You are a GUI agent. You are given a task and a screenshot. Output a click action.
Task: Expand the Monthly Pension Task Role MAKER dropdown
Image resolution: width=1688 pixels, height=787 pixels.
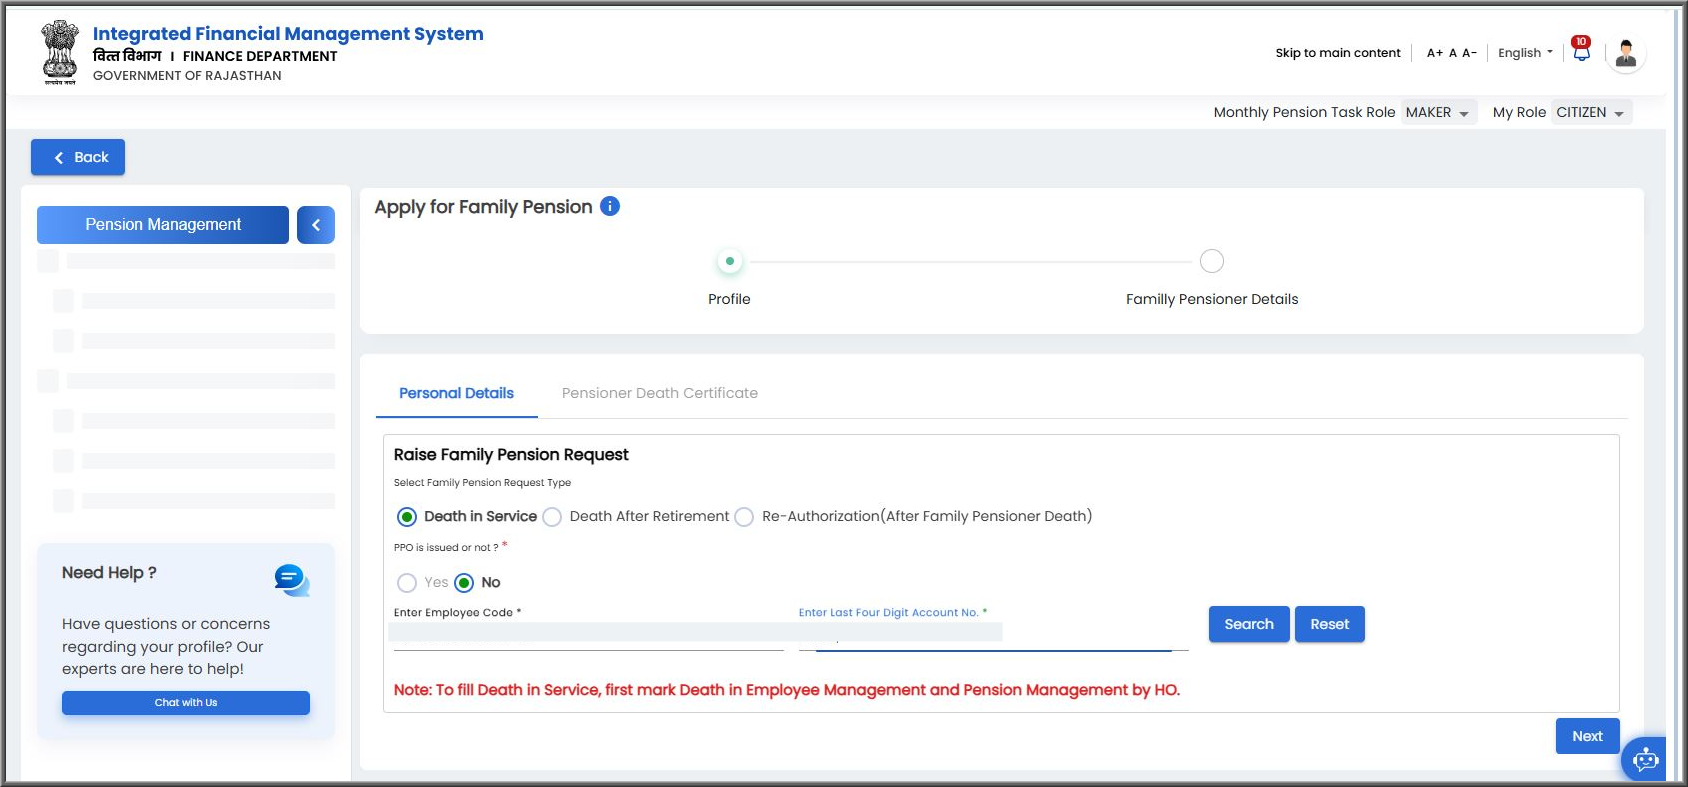1438,112
